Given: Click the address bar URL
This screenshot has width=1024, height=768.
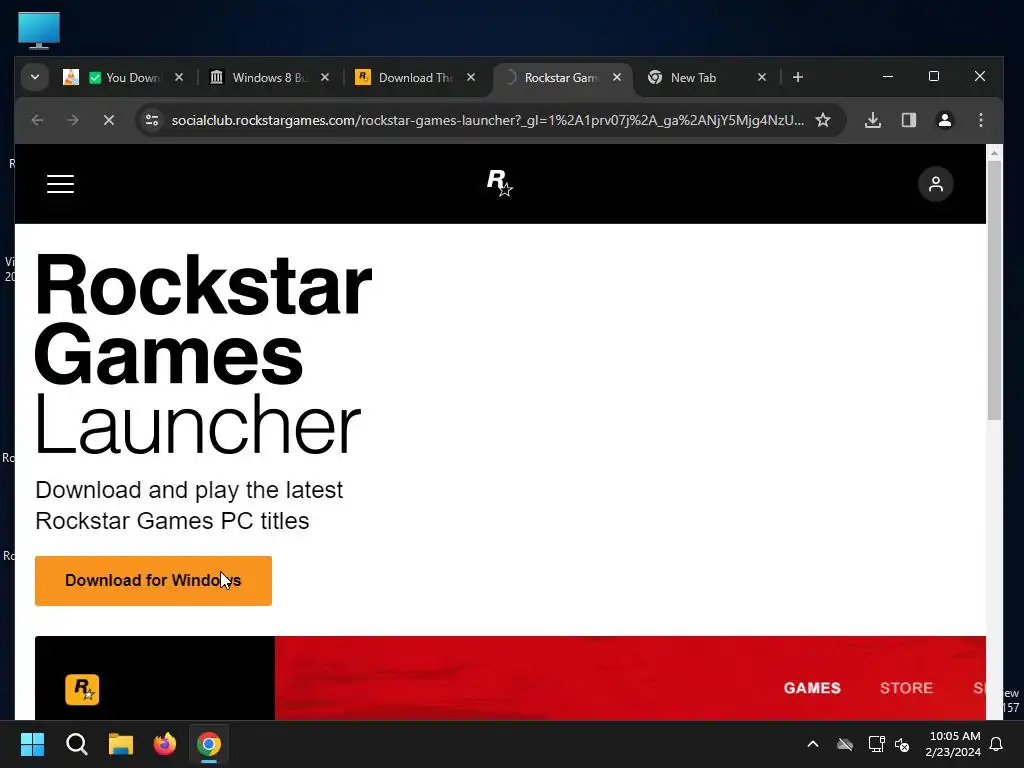Looking at the screenshot, I should 487,120.
